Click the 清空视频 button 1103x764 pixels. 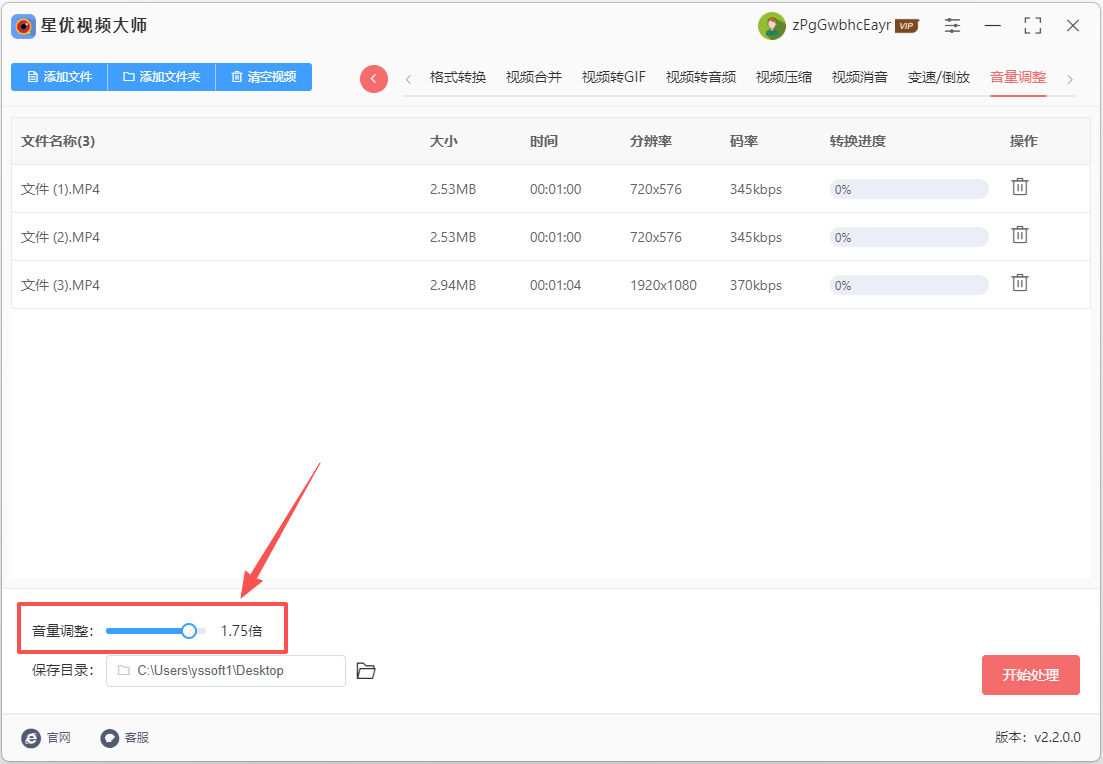(x=264, y=77)
